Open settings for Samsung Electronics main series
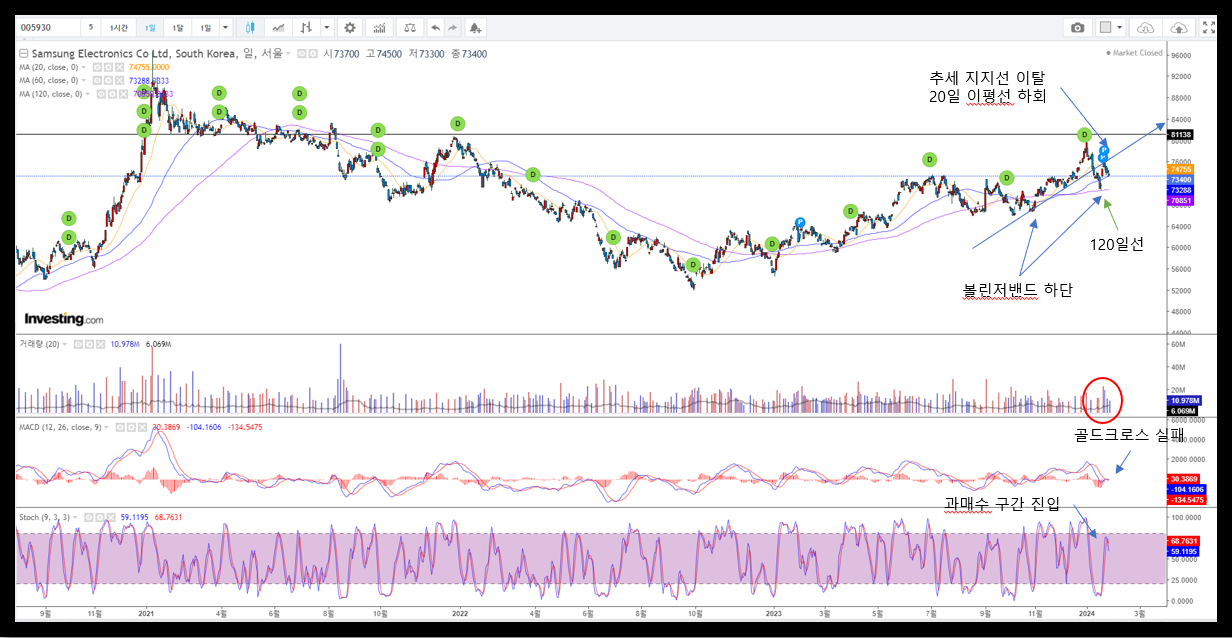The image size is (1232, 638). (x=313, y=54)
